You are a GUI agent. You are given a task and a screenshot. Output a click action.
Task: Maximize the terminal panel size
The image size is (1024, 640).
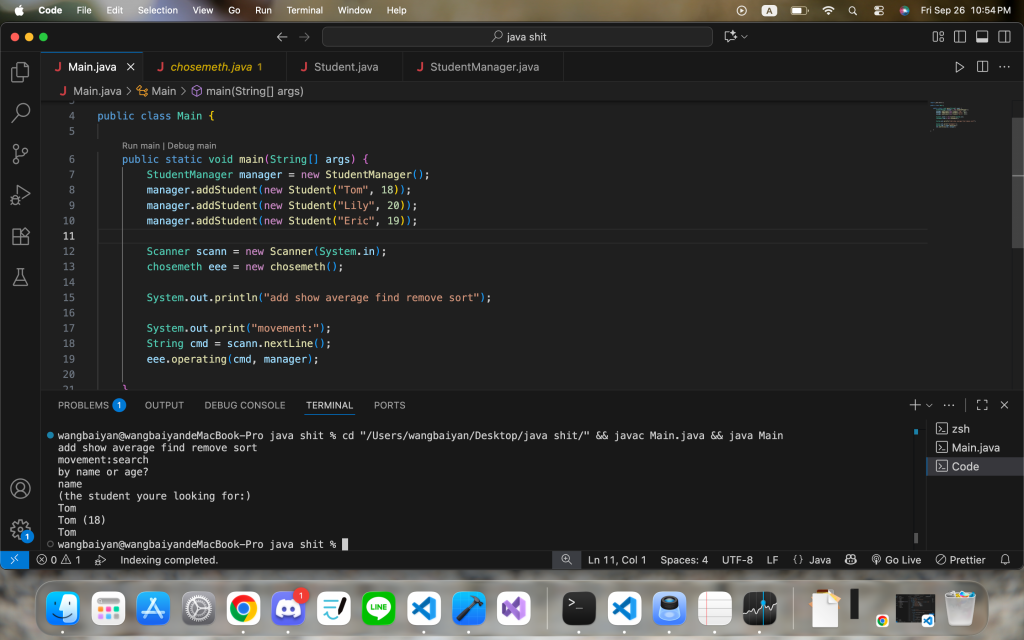click(x=982, y=405)
